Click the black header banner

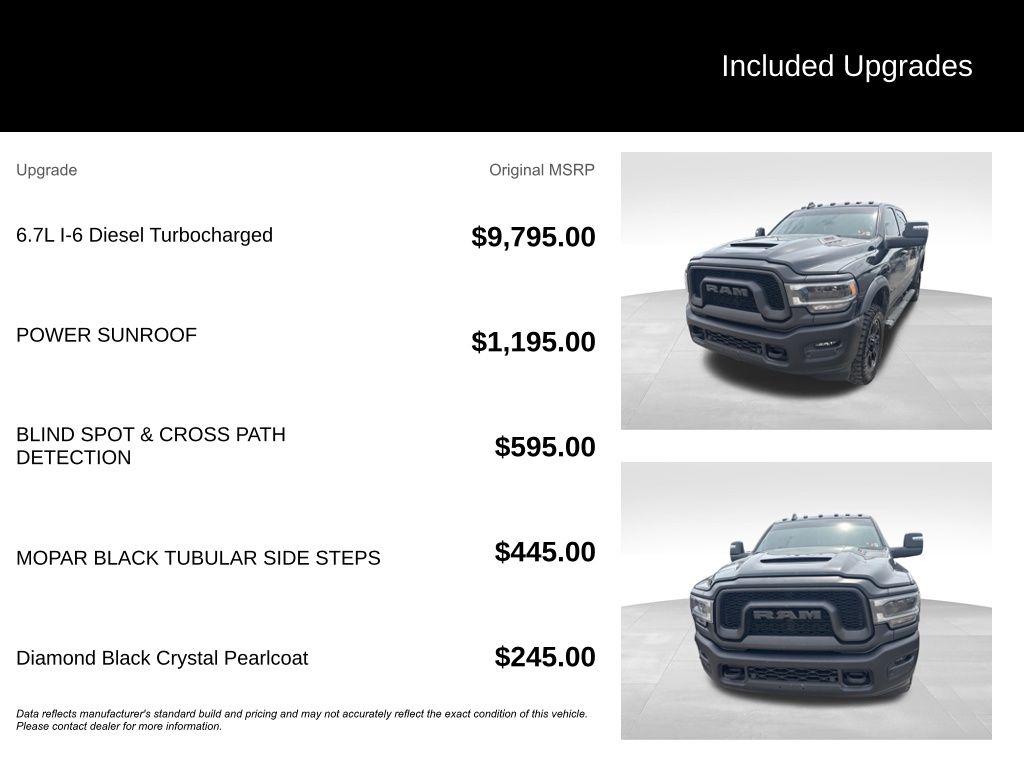click(x=512, y=66)
